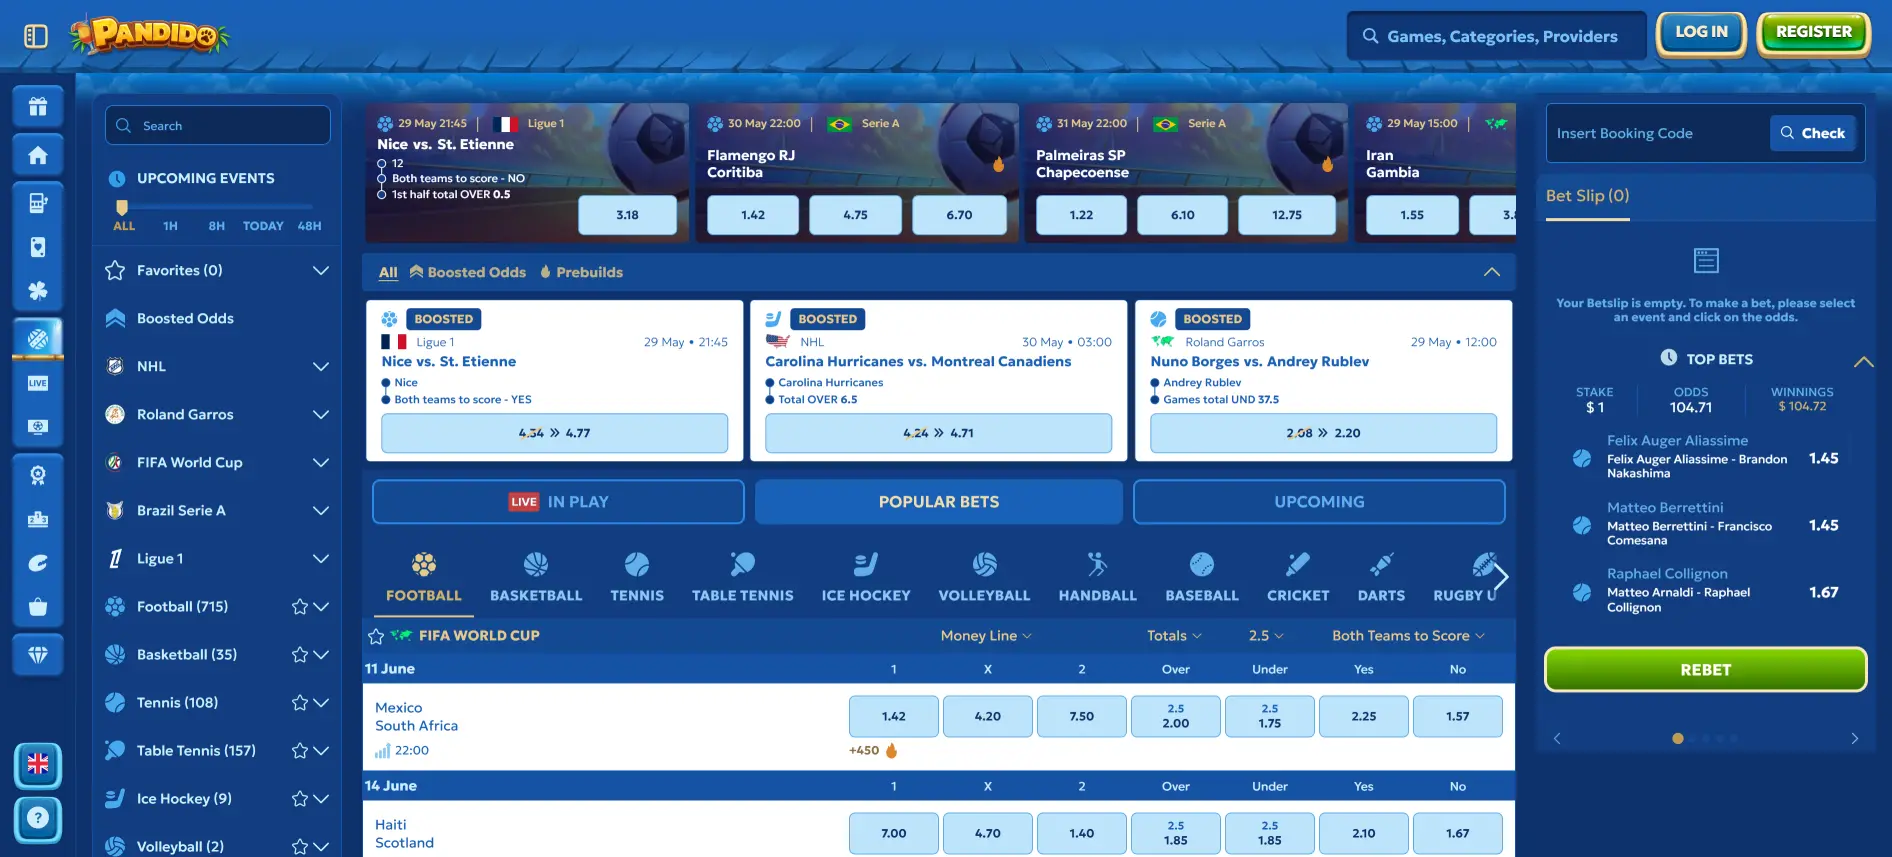Expand the Favorites (0) section
This screenshot has width=1892, height=857.
coord(321,271)
